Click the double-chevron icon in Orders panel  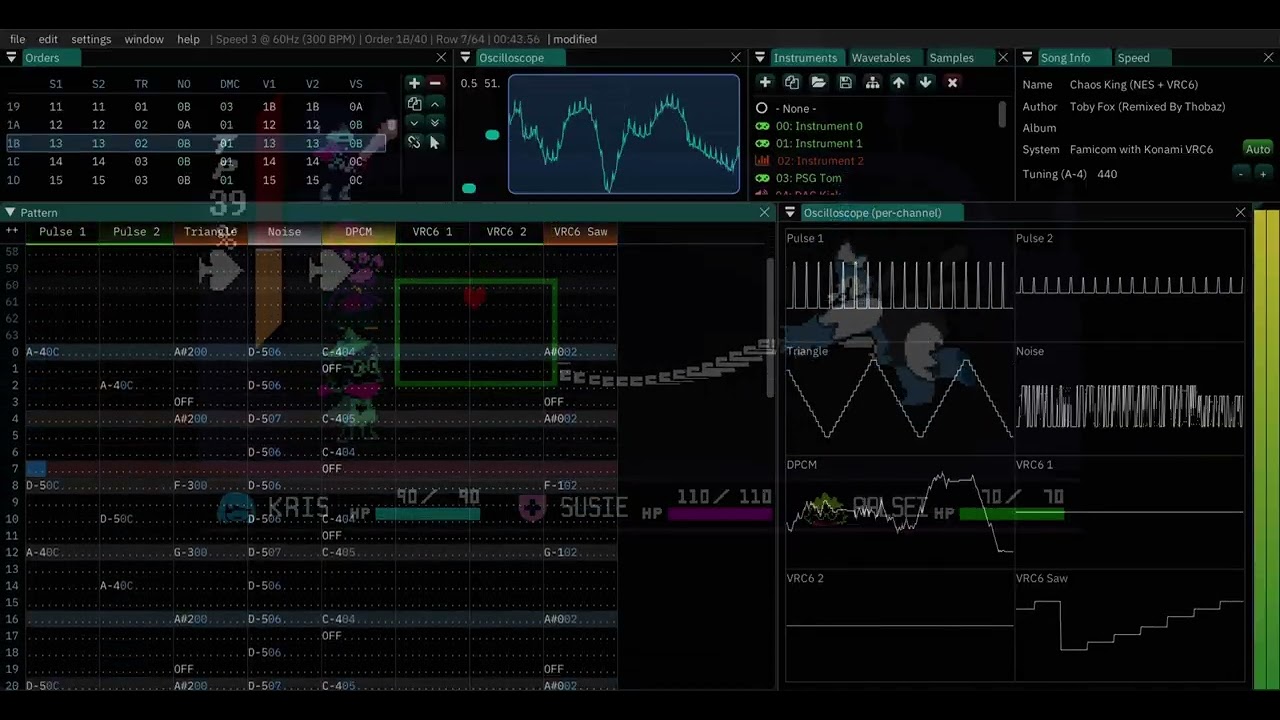click(435, 122)
